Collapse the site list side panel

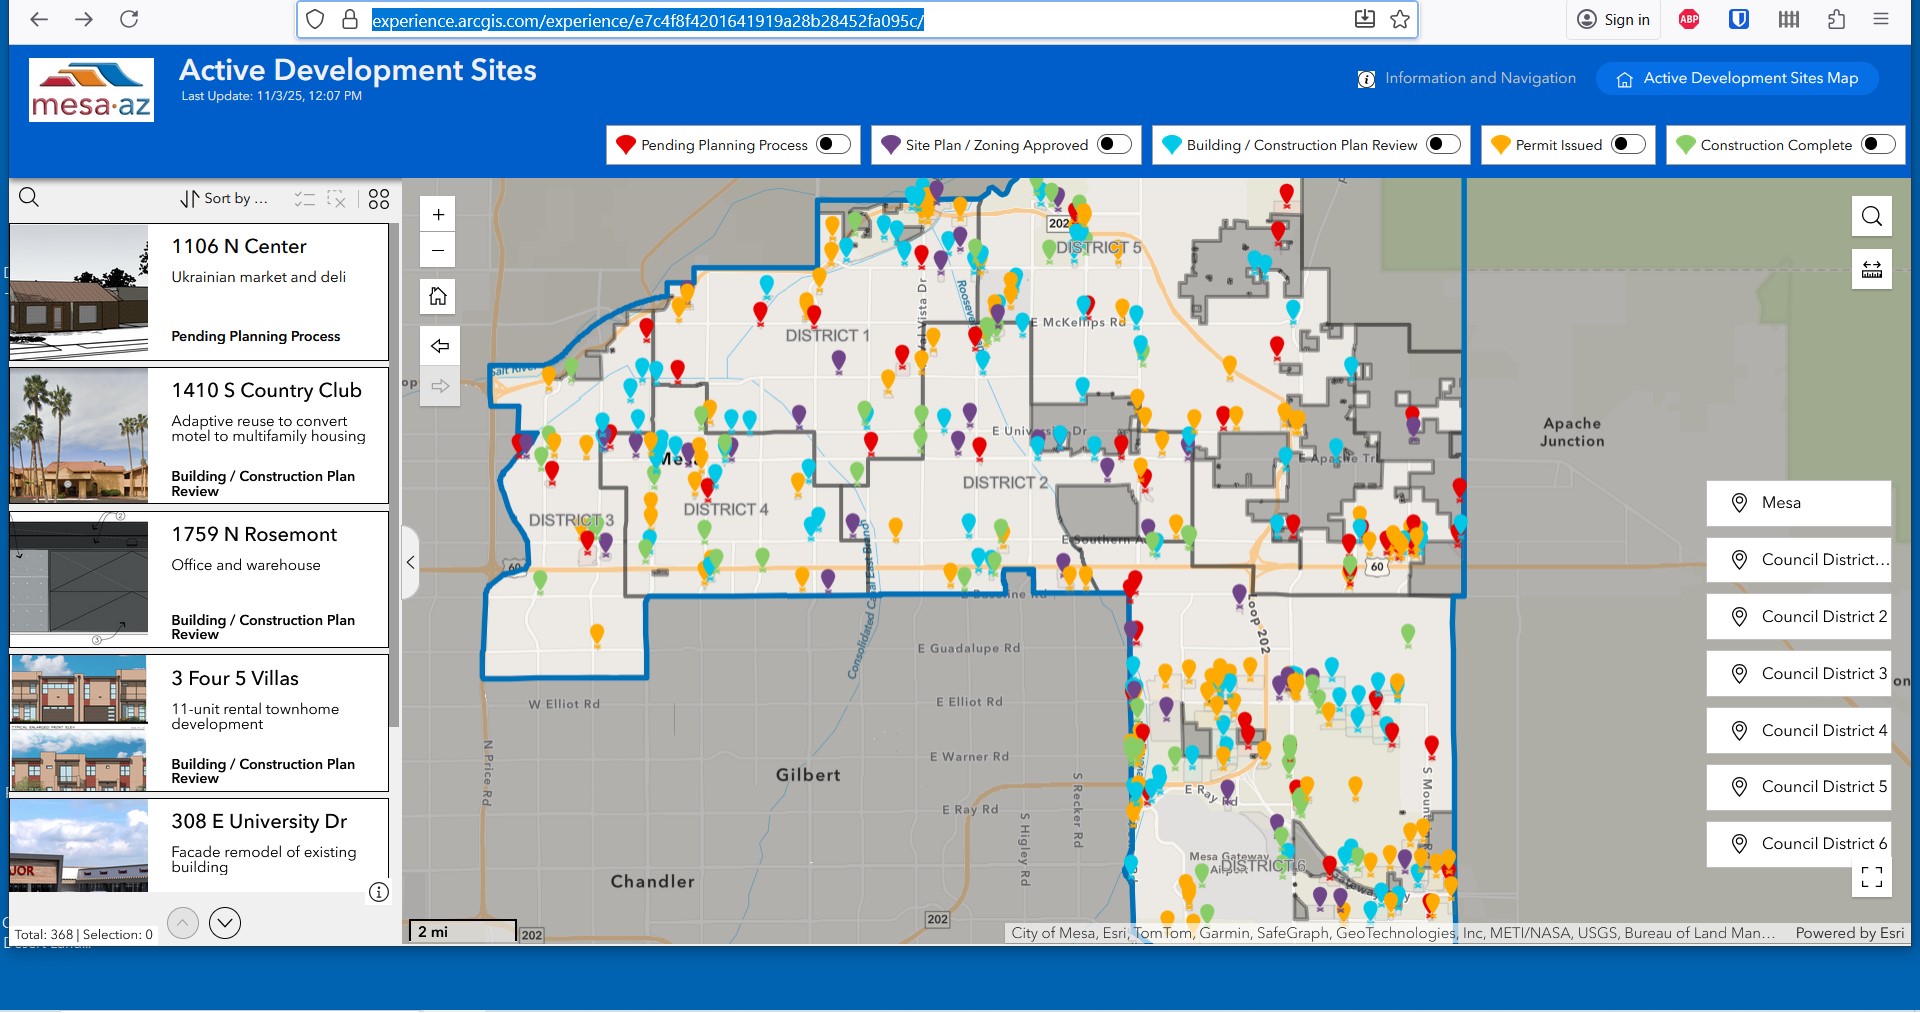tap(410, 562)
